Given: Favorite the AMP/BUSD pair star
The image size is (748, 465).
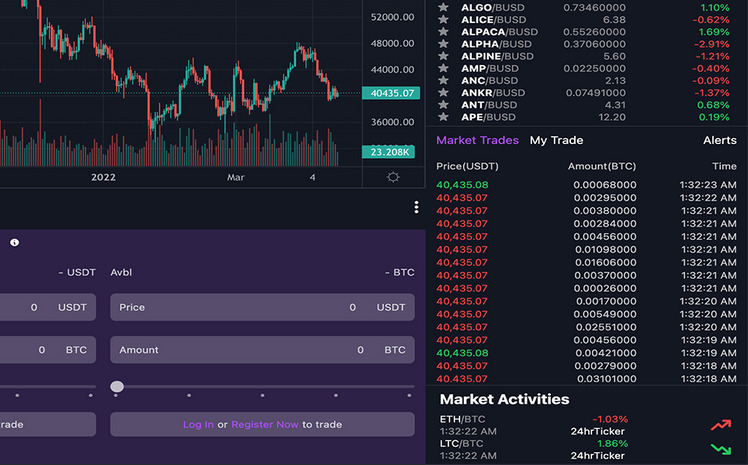Looking at the screenshot, I should [443, 68].
